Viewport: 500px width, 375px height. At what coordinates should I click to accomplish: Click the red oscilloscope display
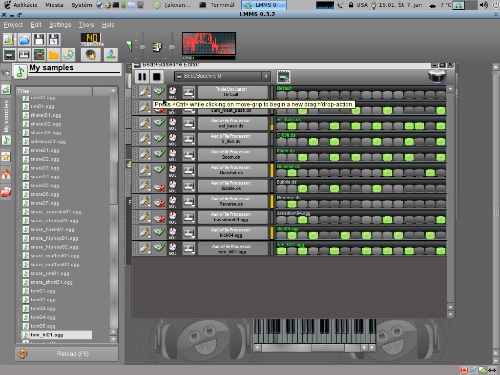209,43
